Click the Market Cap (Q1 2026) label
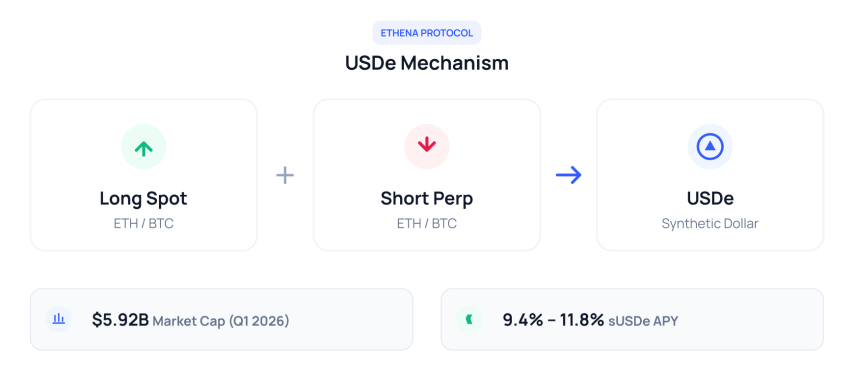854x371 pixels. click(221, 321)
